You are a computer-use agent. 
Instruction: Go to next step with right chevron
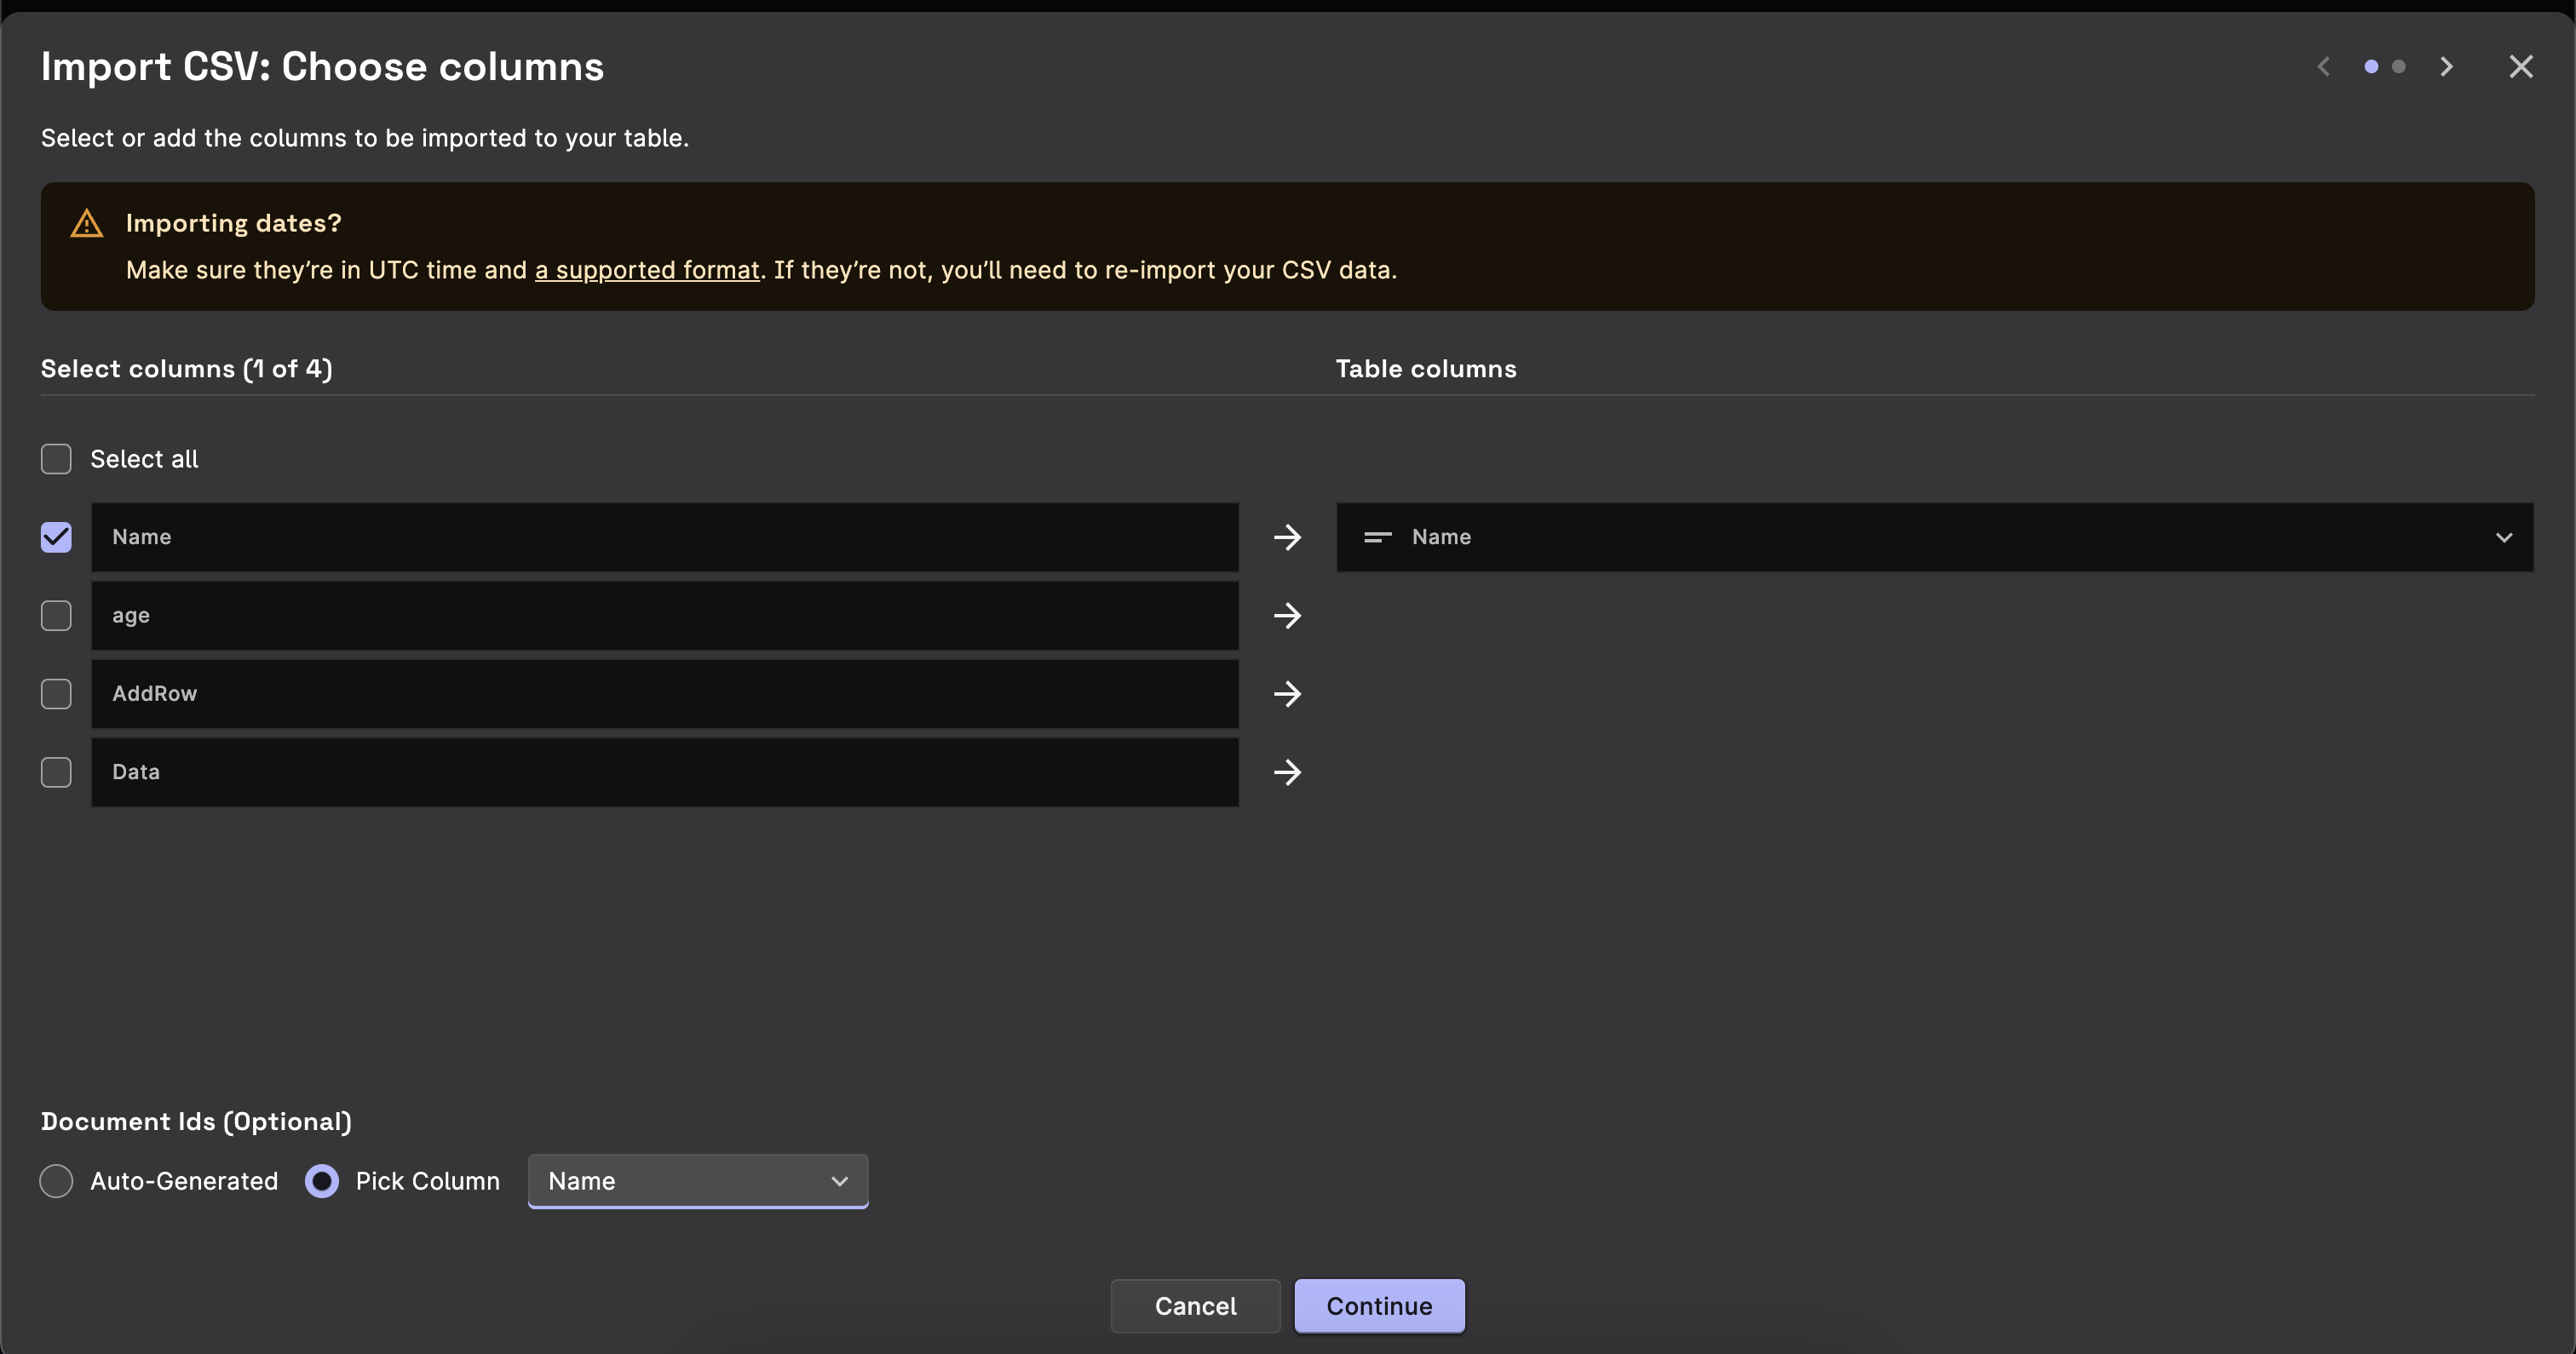point(2446,67)
